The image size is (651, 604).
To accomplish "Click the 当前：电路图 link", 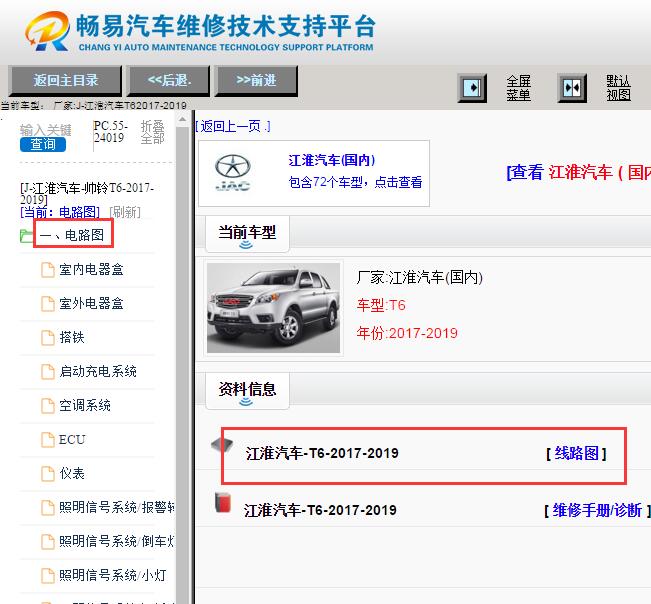I will click(x=60, y=212).
